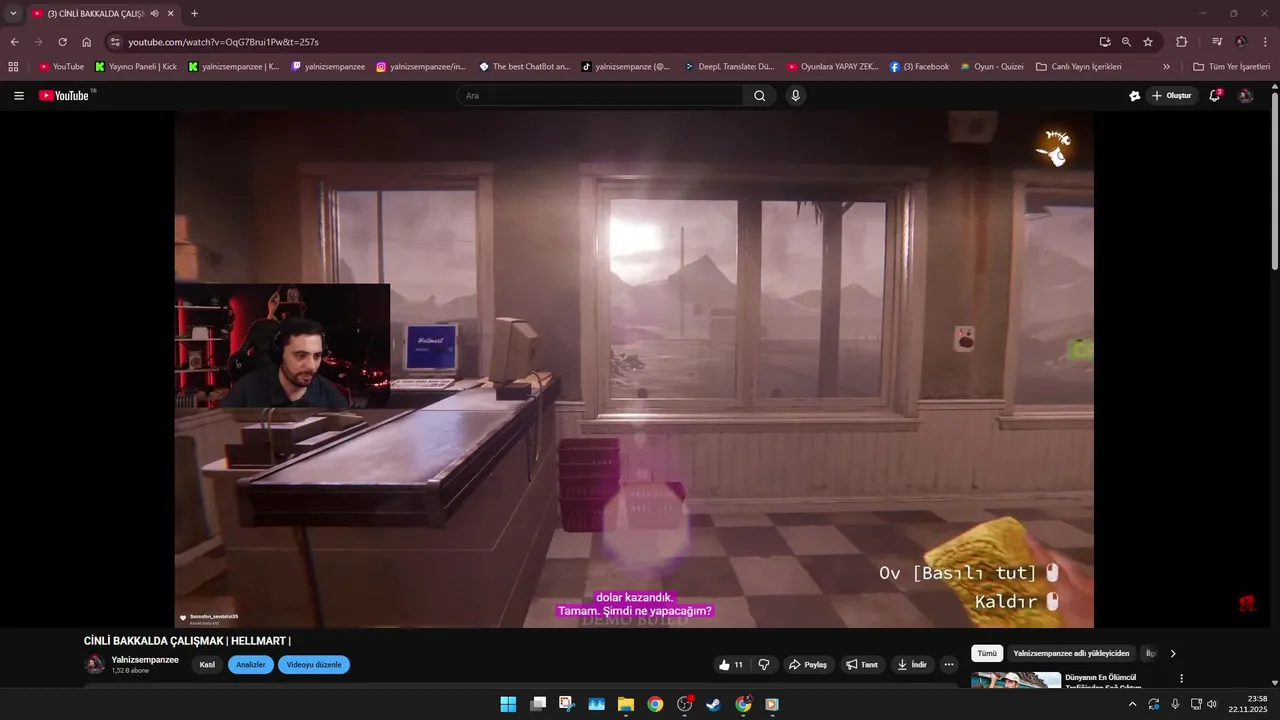Open the browser extensions puzzle icon
Viewport: 1280px width, 720px height.
(1182, 42)
